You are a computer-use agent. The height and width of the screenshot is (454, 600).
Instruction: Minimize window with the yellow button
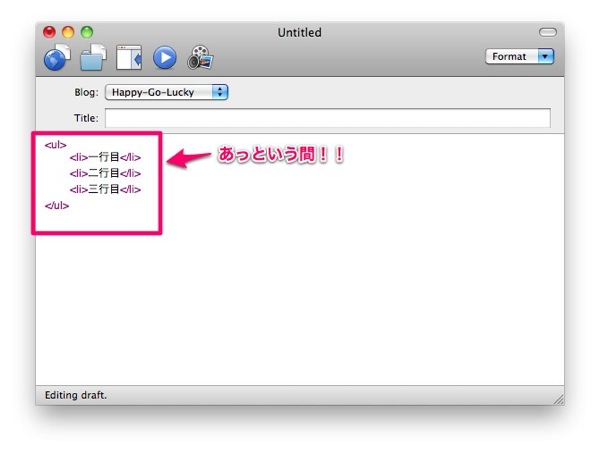(x=68, y=32)
